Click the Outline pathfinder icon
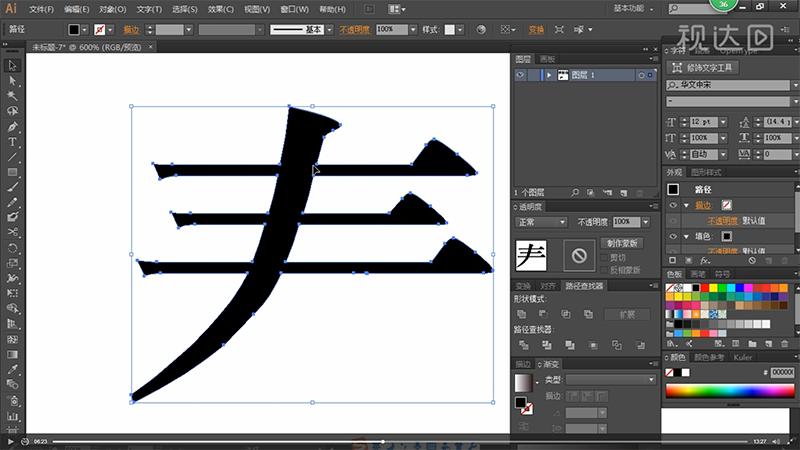This screenshot has width=800, height=450. pyautogui.click(x=617, y=345)
